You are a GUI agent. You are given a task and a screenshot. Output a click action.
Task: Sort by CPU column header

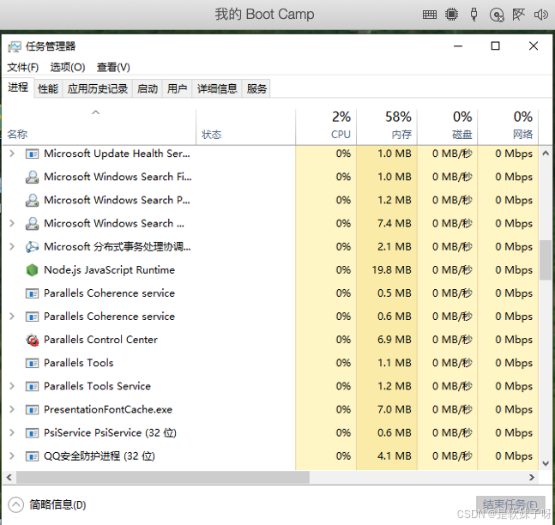326,127
